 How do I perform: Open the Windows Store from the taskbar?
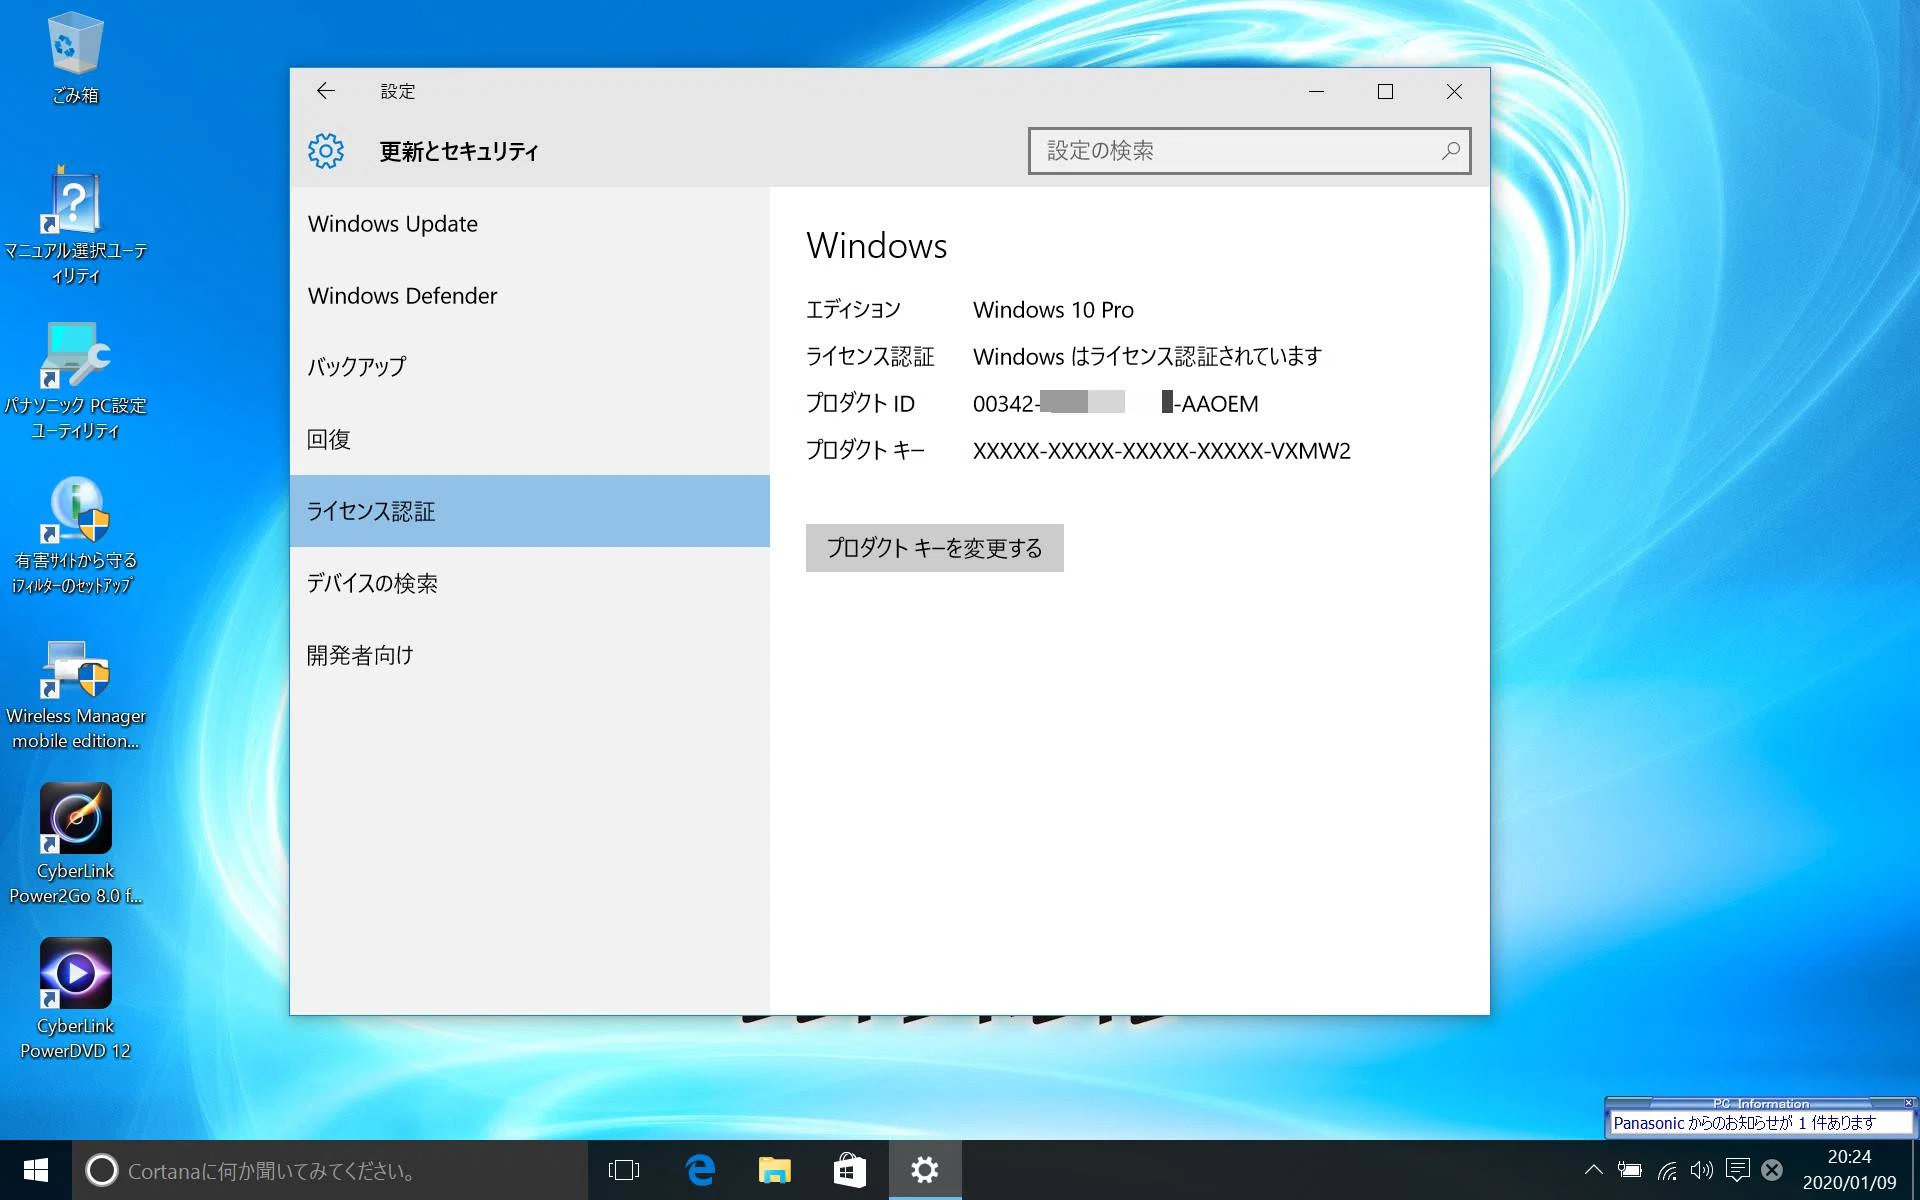pos(850,1170)
